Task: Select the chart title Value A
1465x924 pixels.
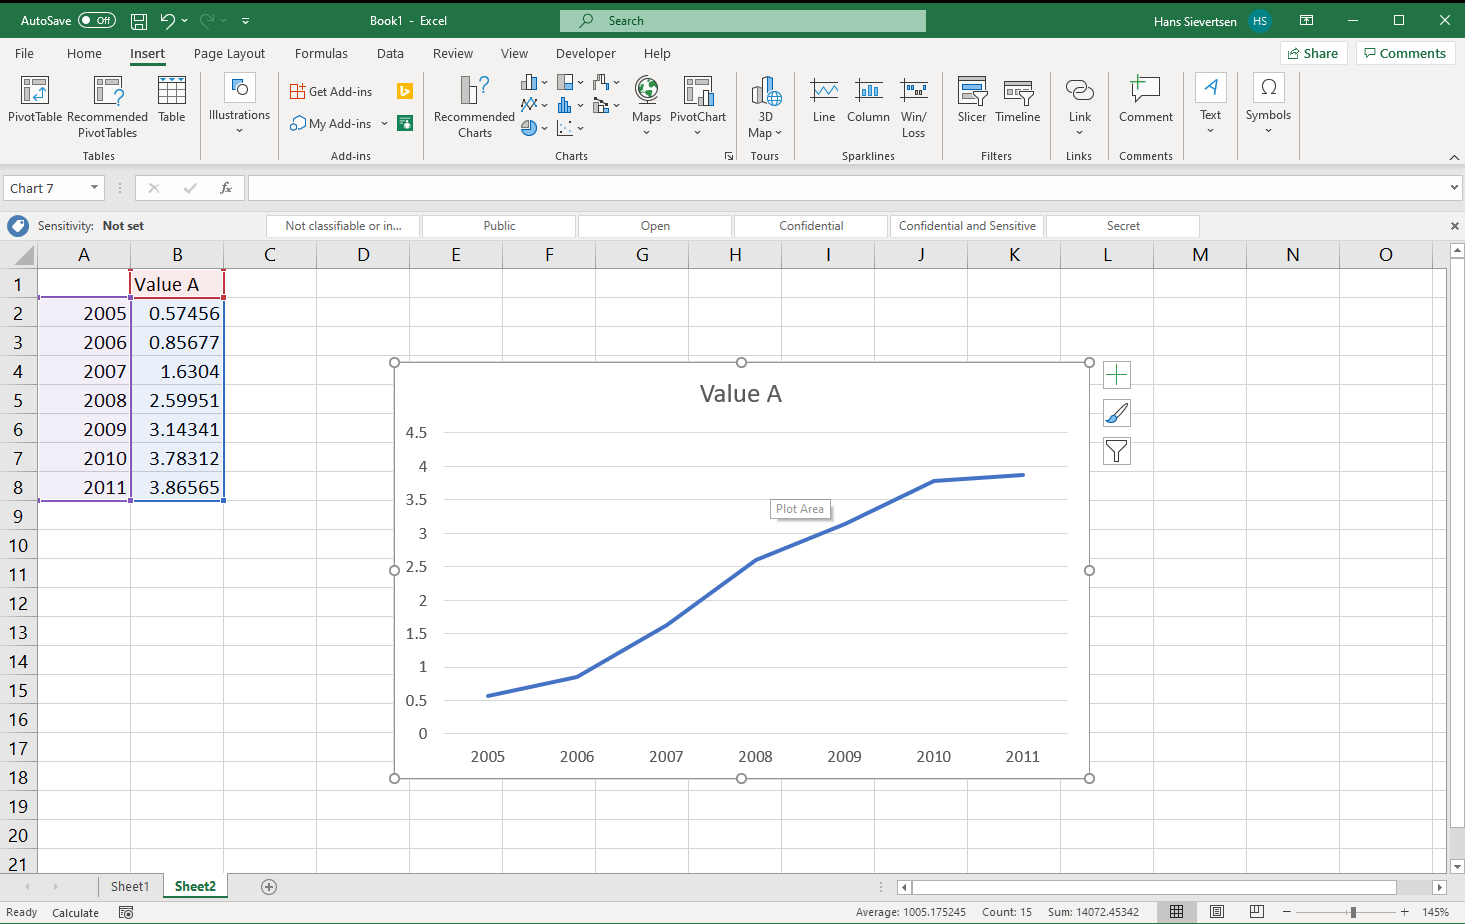Action: click(x=741, y=394)
